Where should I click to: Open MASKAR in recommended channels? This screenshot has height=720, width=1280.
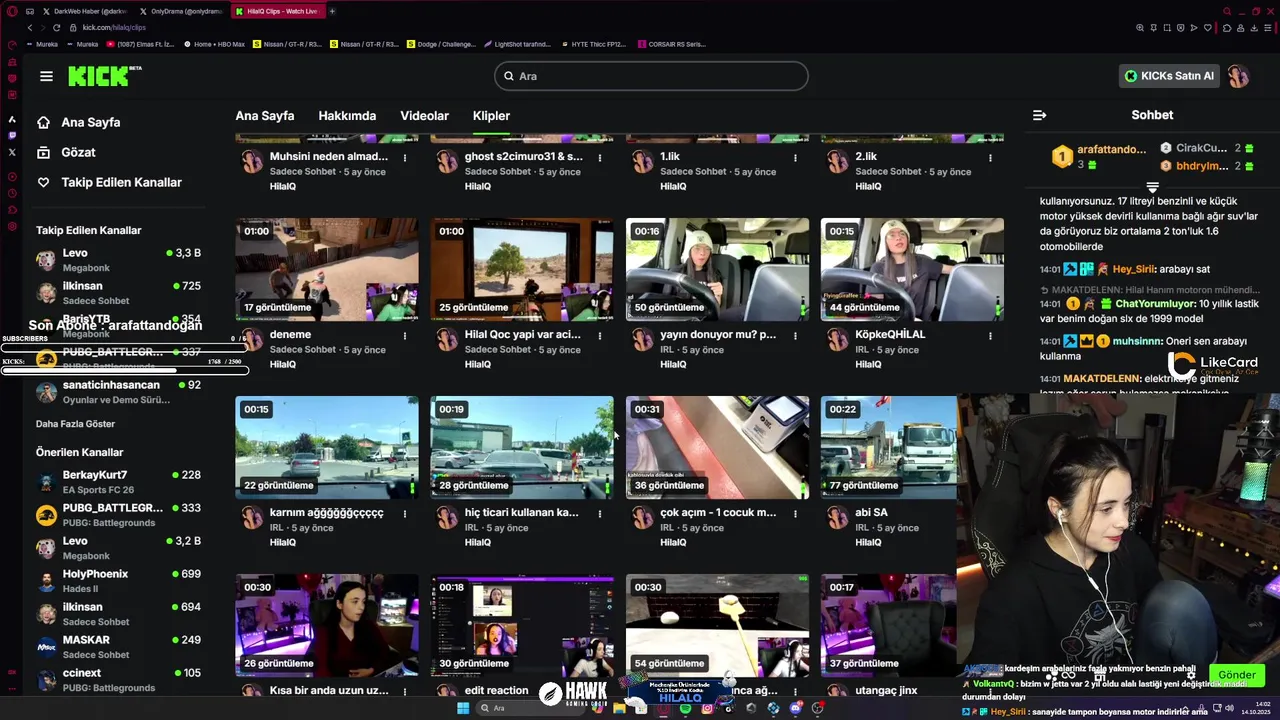click(118, 647)
